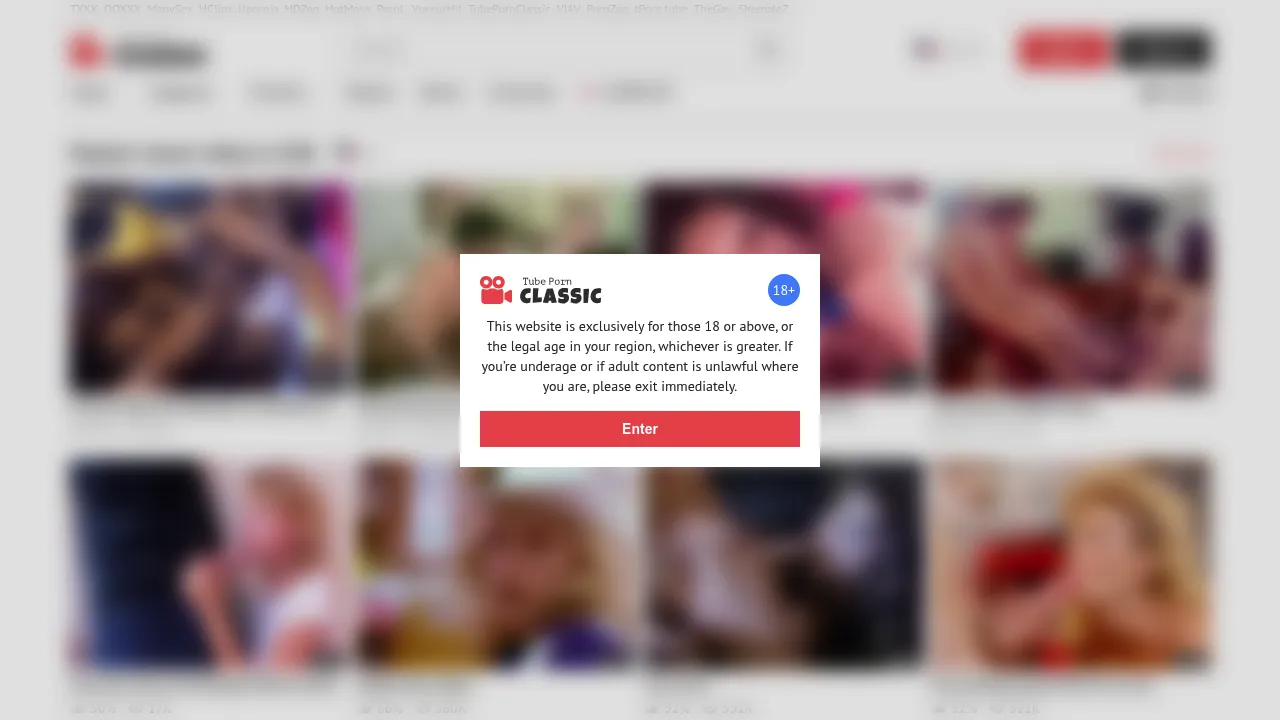Select the first item in navigation bar

click(x=90, y=93)
